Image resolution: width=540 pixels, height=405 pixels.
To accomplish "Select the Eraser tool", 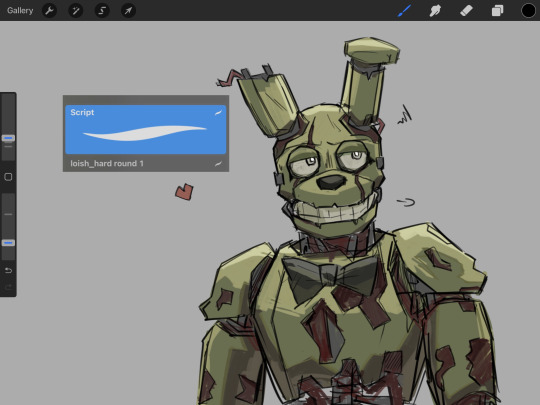I will [x=466, y=11].
